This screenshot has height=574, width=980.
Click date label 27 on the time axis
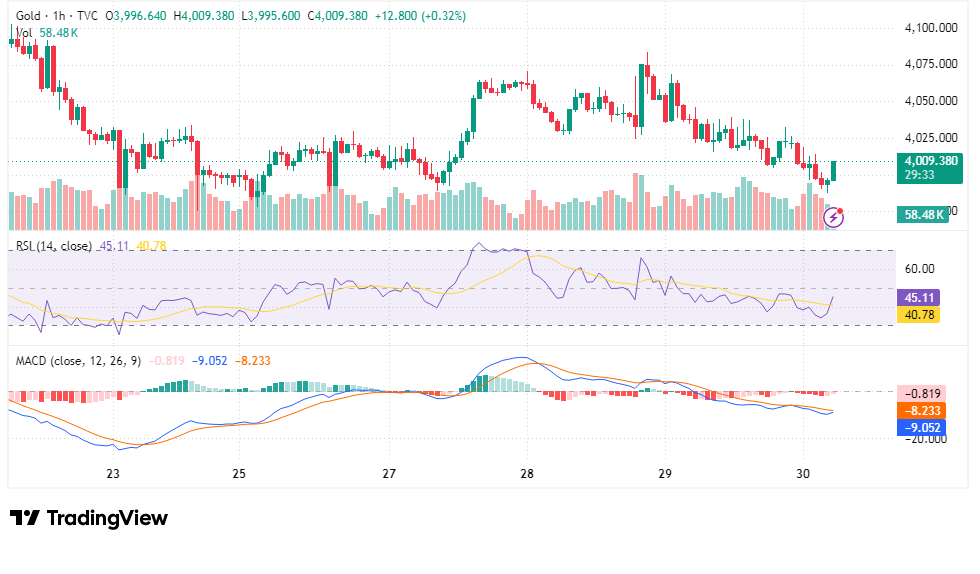389,473
